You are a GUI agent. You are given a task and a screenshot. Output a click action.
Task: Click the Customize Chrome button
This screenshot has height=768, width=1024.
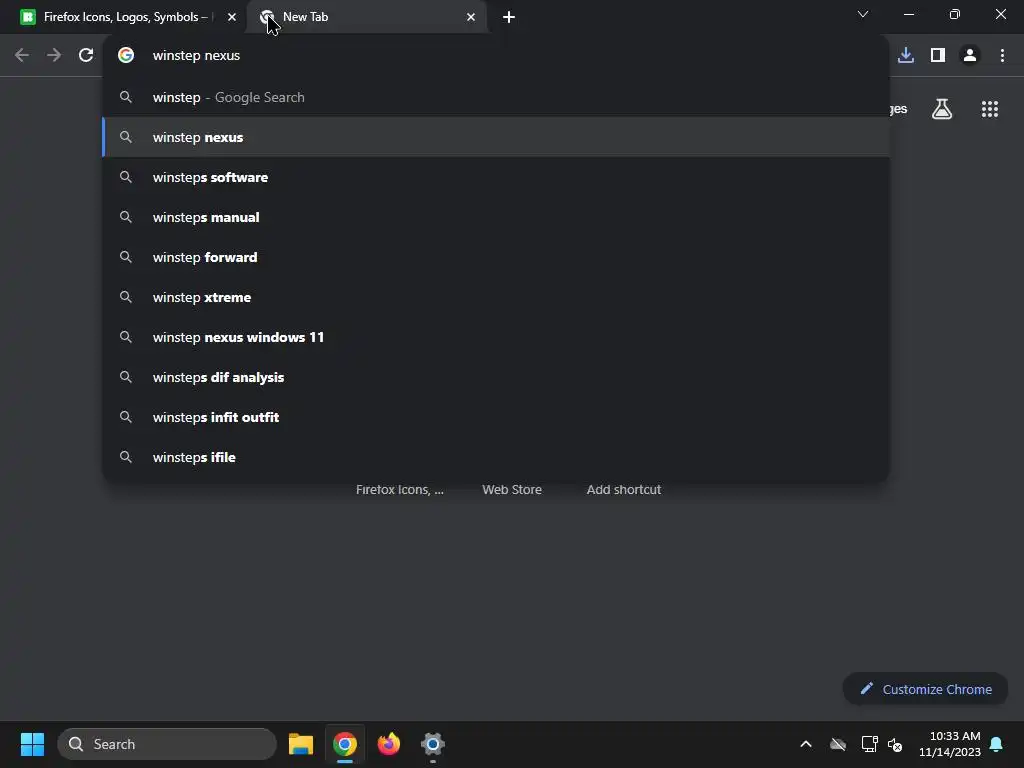925,689
